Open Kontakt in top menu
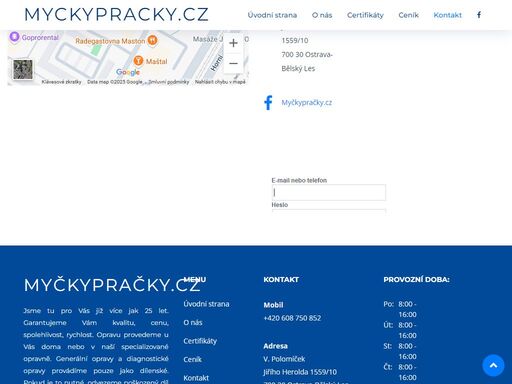 (448, 15)
